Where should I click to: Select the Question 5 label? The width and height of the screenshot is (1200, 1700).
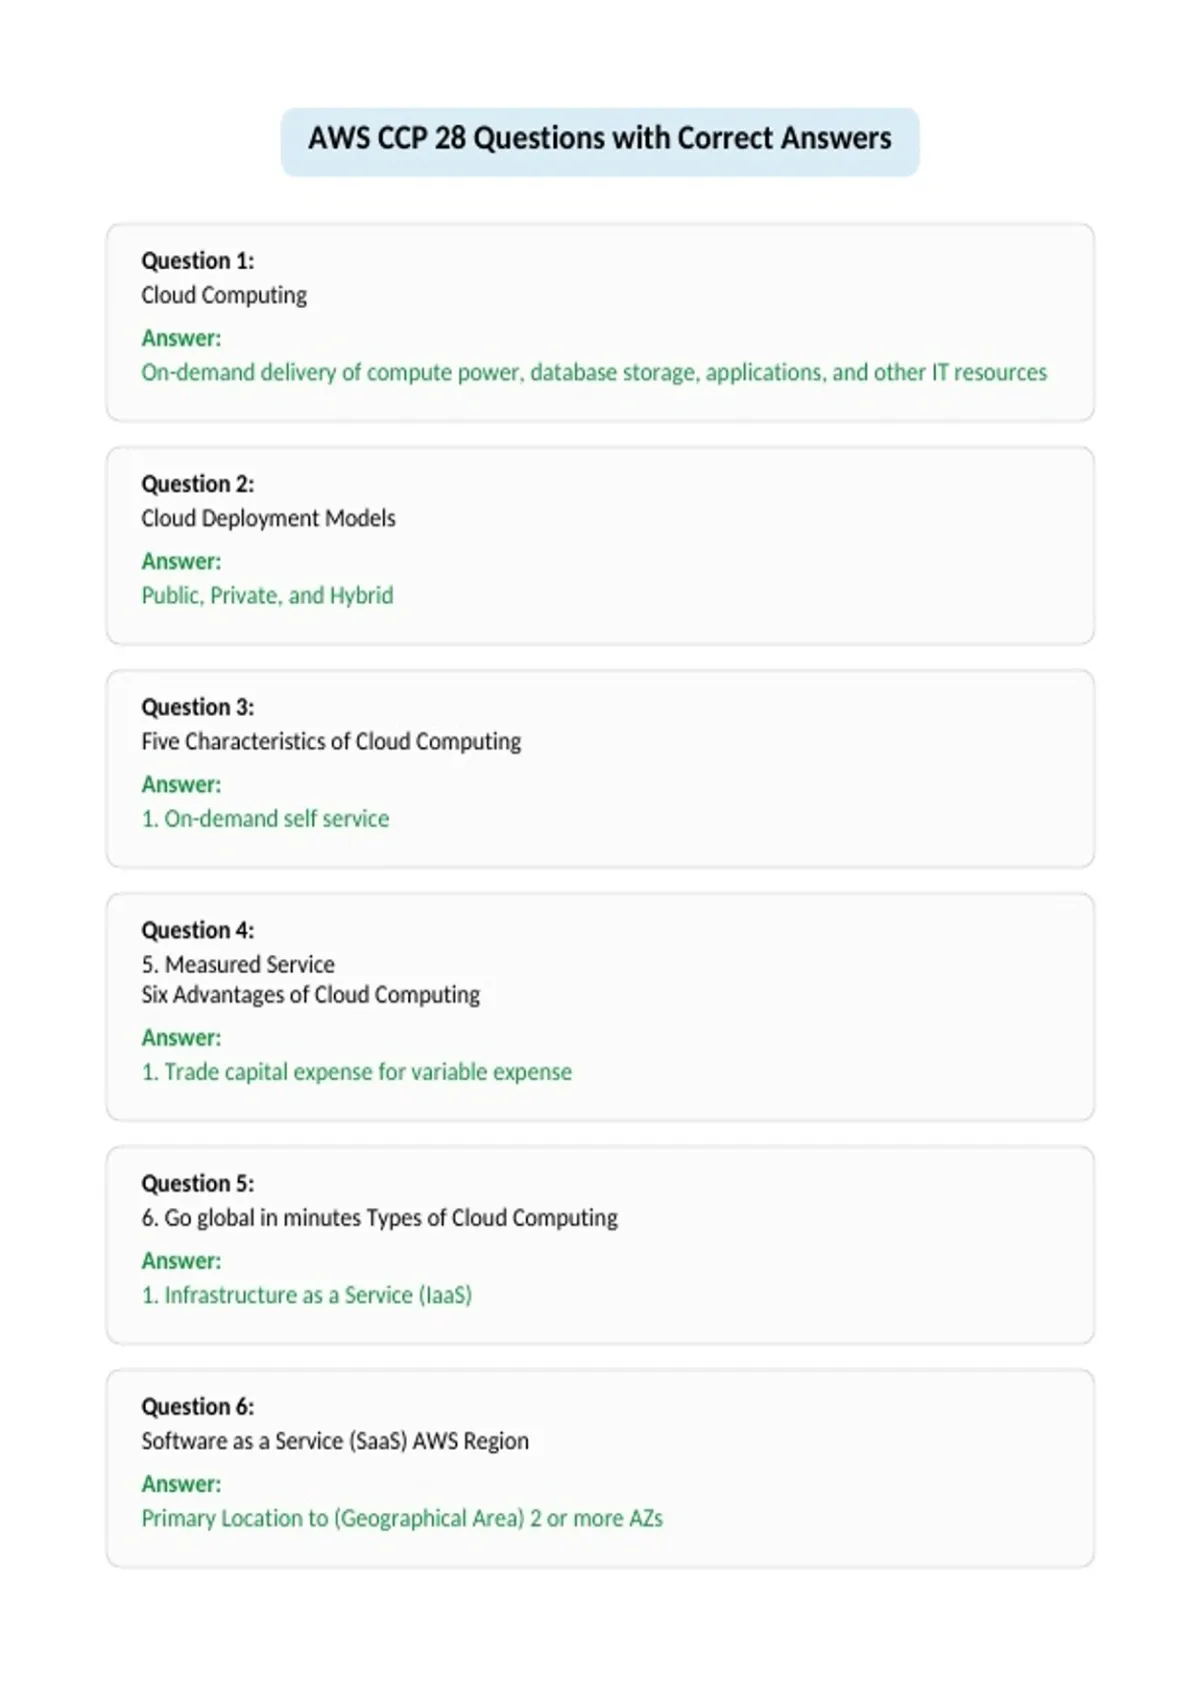pos(198,1183)
